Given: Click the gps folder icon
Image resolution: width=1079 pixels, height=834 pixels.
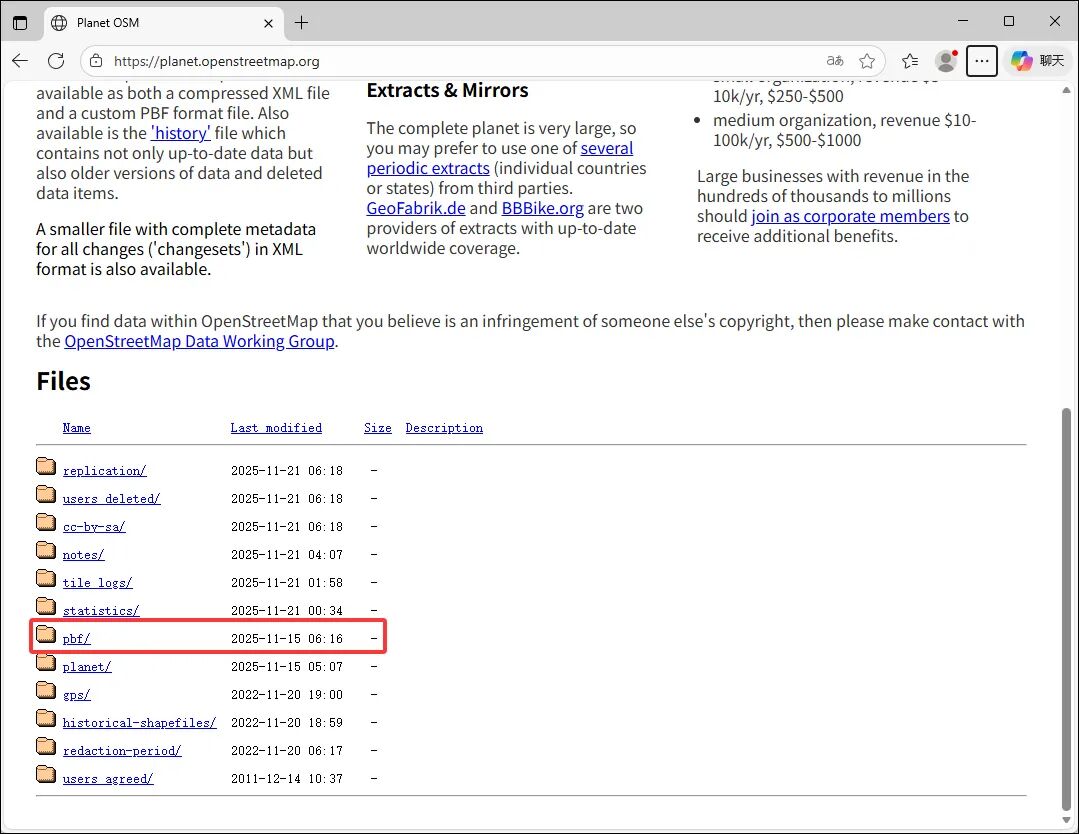Looking at the screenshot, I should tap(46, 690).
